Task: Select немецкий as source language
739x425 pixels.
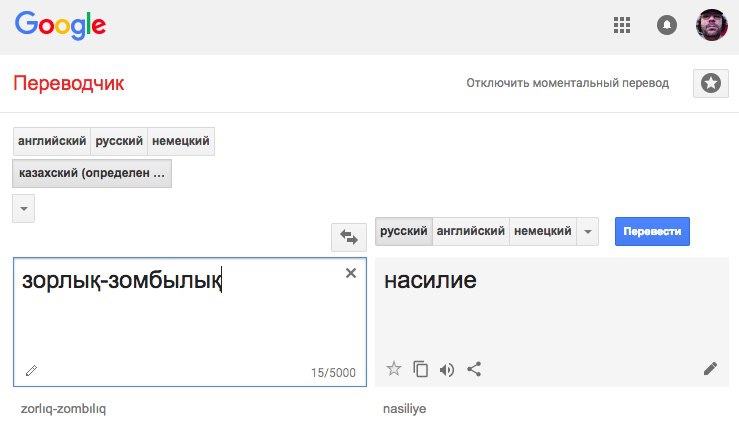Action: [181, 141]
